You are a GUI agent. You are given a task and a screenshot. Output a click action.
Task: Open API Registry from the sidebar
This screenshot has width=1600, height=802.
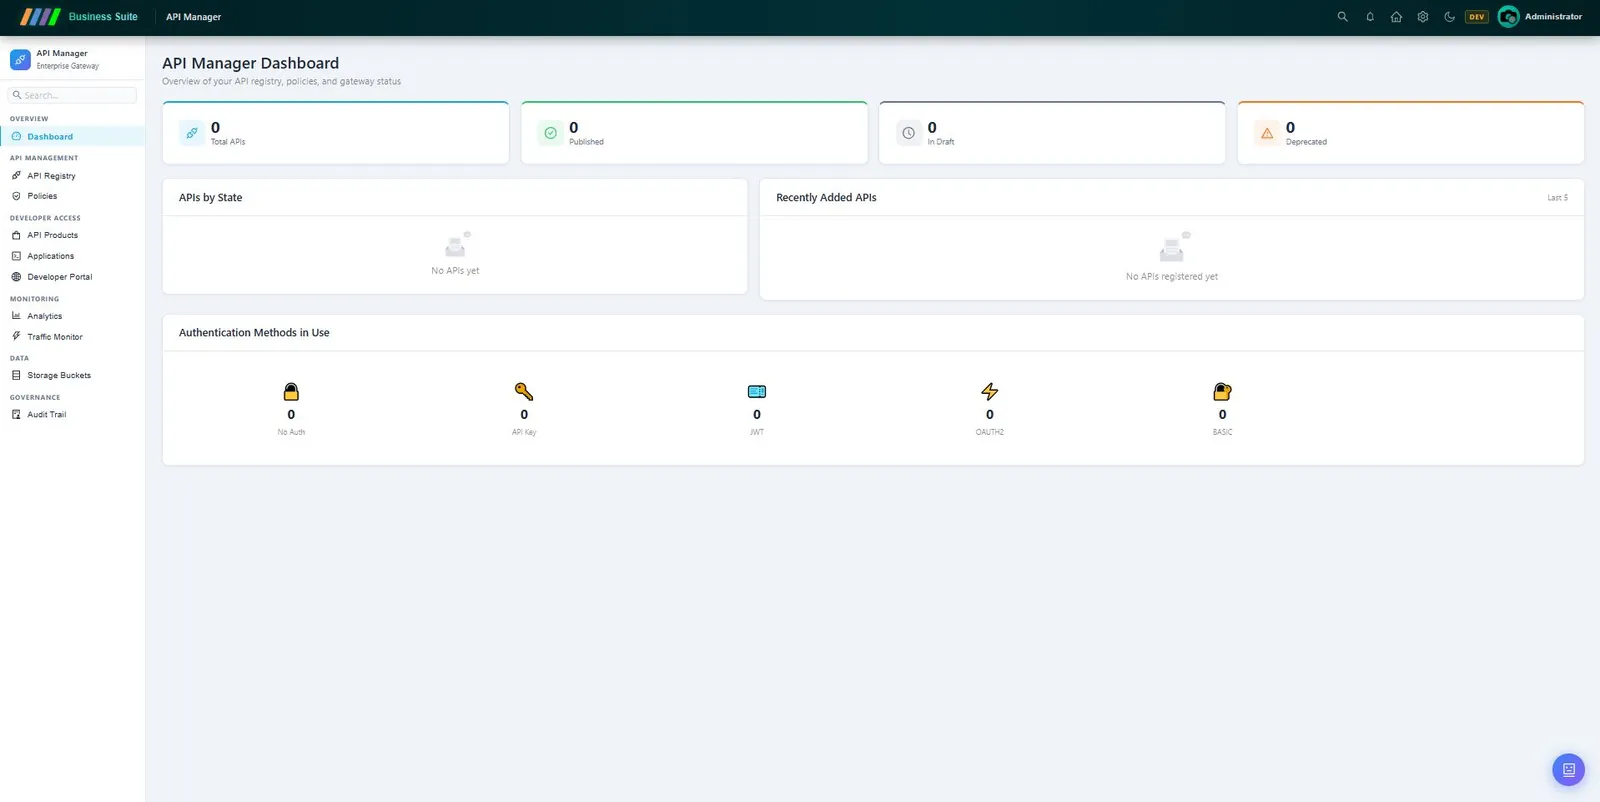click(72, 176)
